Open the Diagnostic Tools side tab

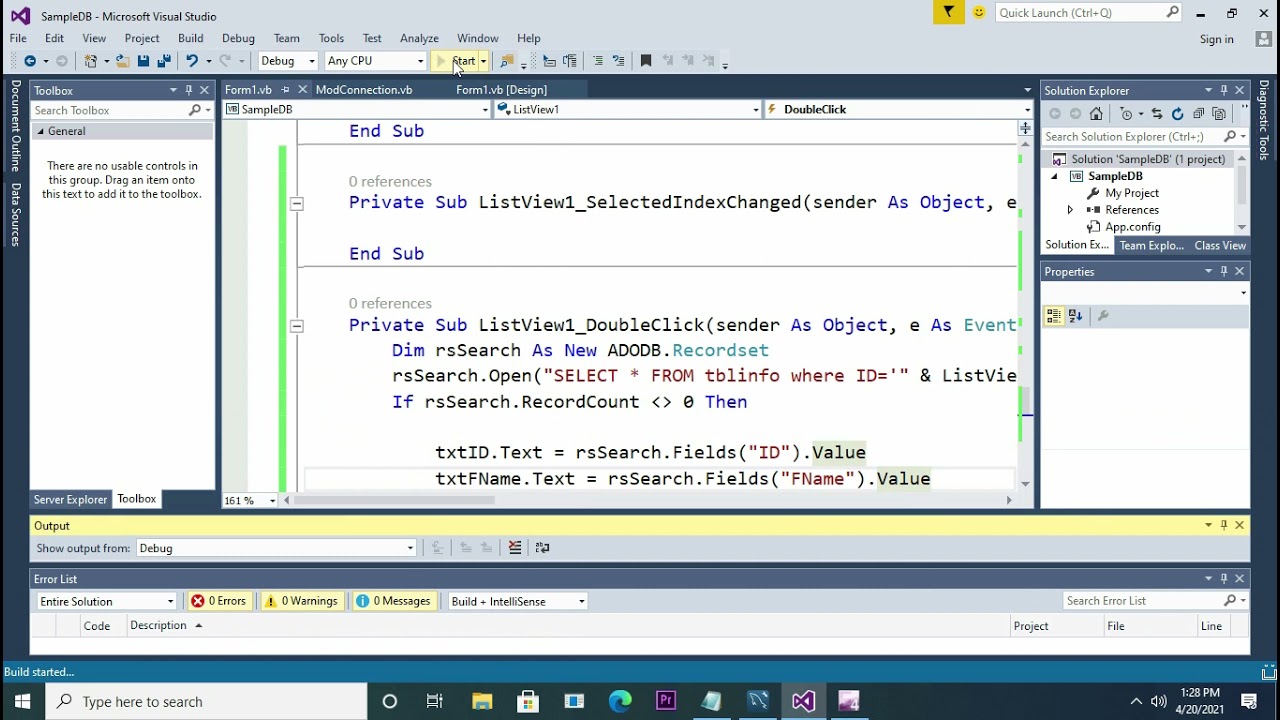pos(1264,120)
